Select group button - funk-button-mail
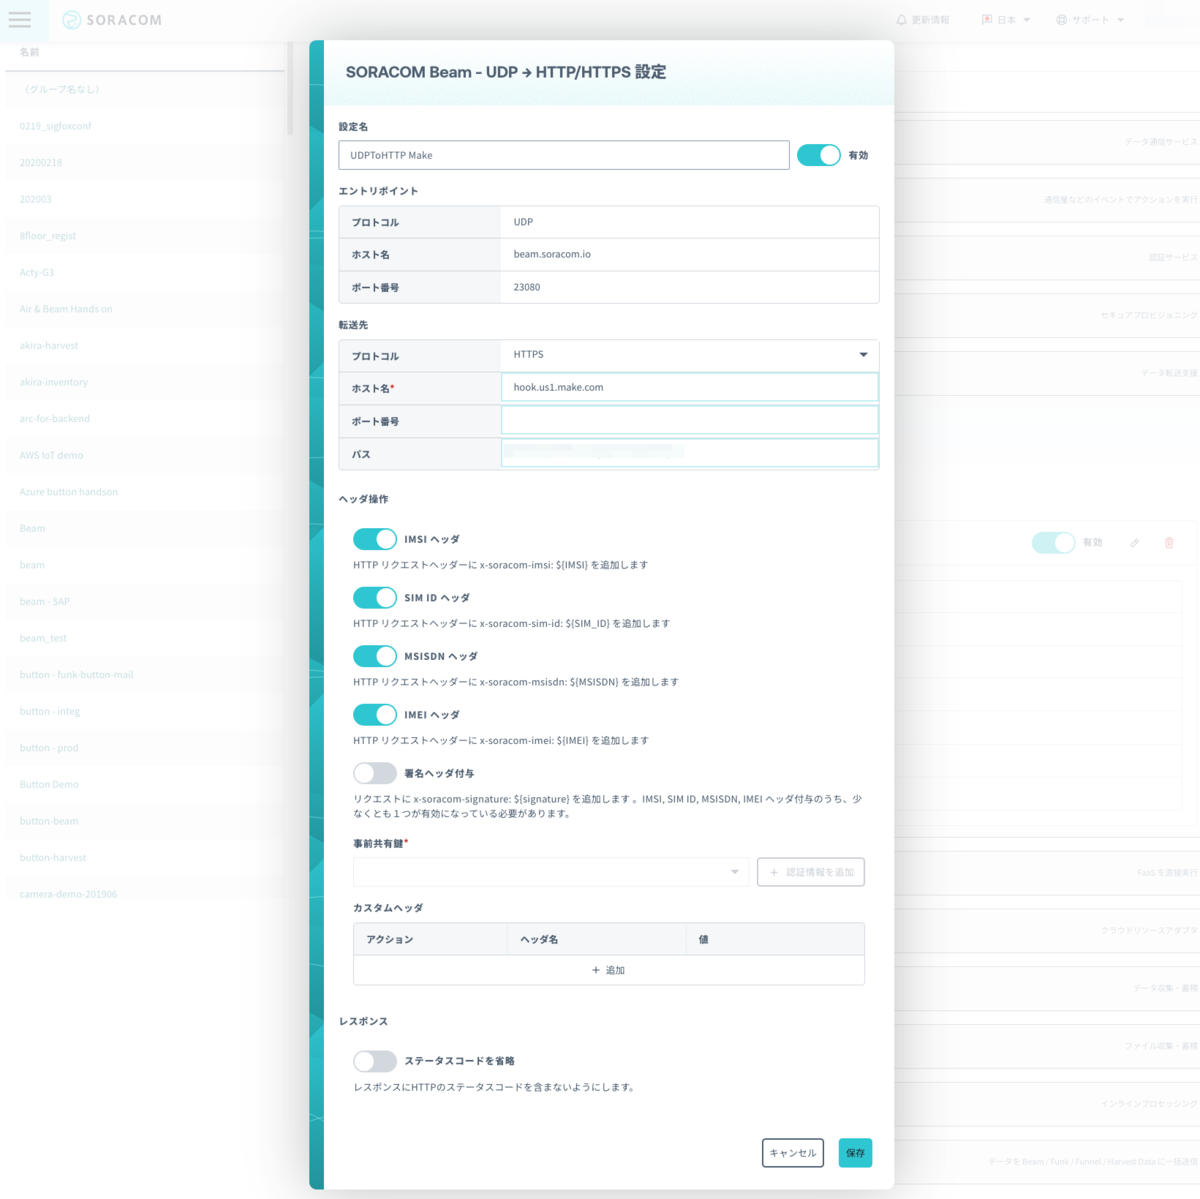This screenshot has width=1200, height=1199. (x=145, y=675)
